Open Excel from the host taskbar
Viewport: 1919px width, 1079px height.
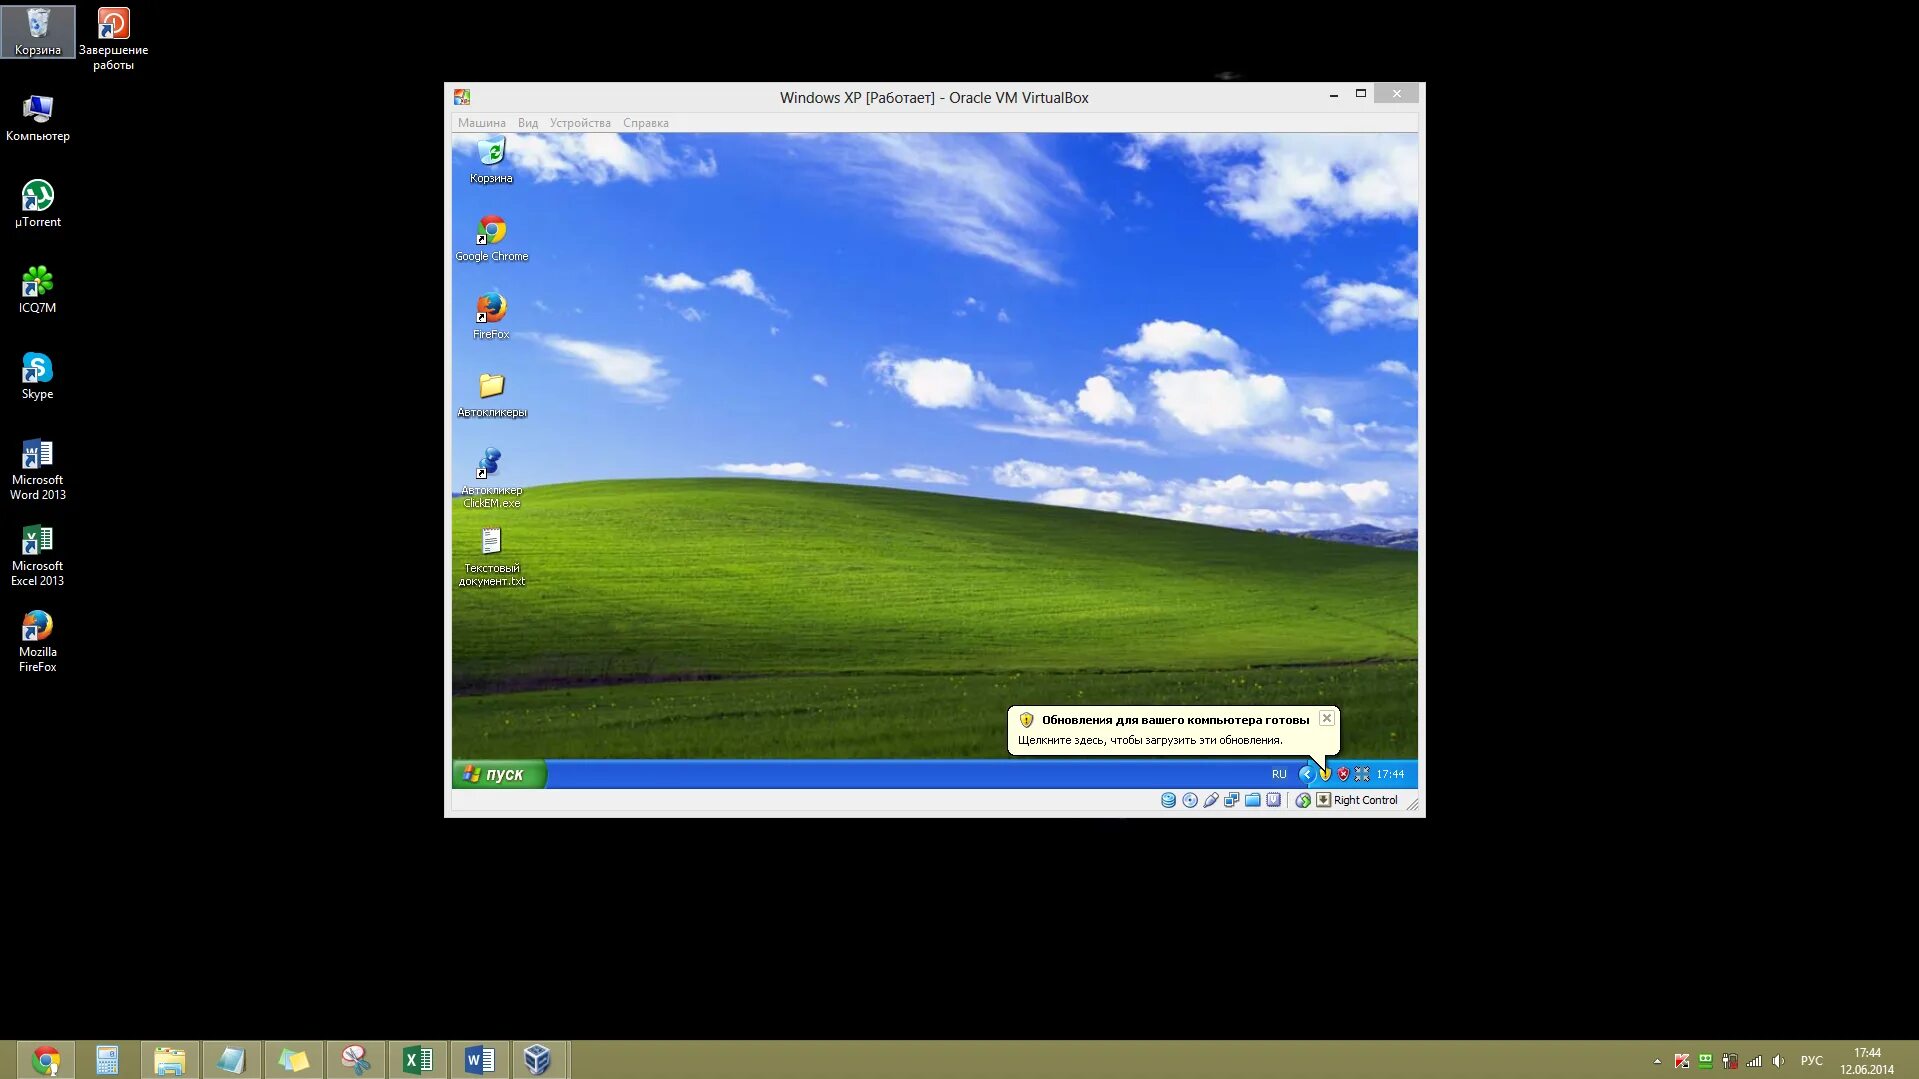pyautogui.click(x=417, y=1060)
